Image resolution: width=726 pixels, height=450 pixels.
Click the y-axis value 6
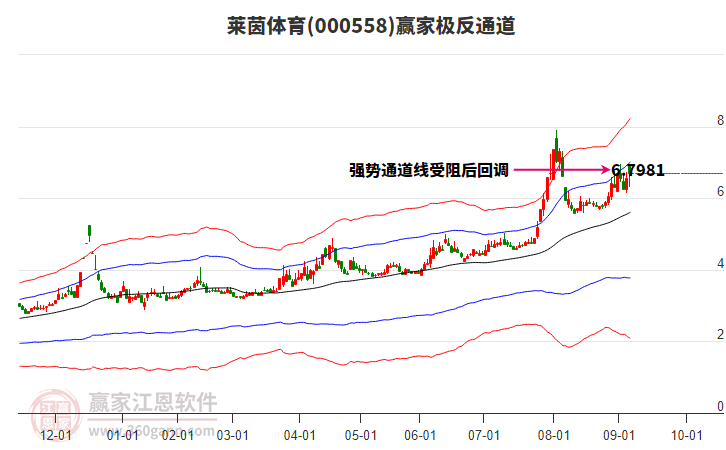pos(720,191)
